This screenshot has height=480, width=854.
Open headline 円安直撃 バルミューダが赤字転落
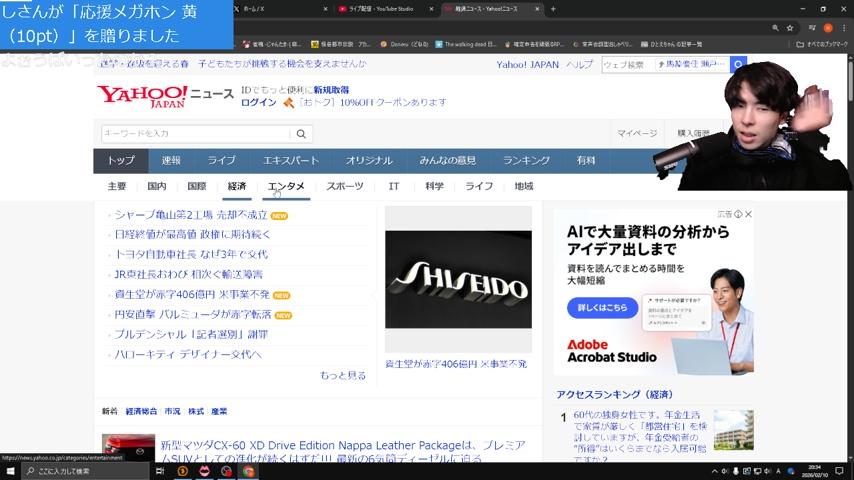pos(193,315)
